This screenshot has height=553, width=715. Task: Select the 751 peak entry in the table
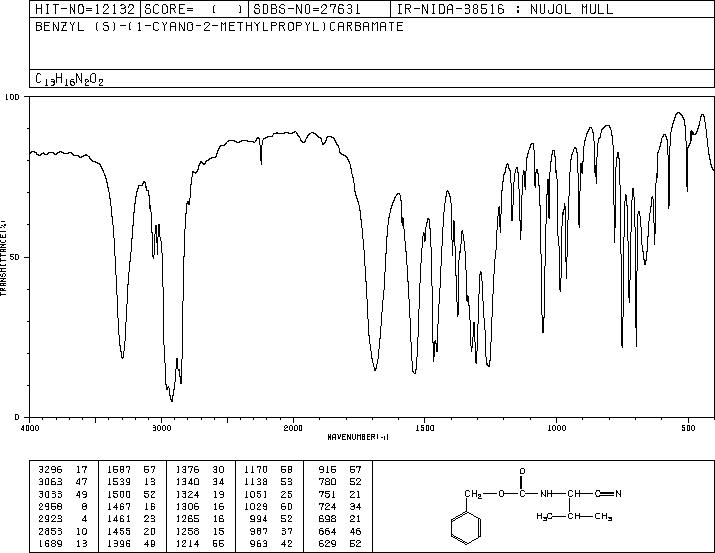pos(340,494)
